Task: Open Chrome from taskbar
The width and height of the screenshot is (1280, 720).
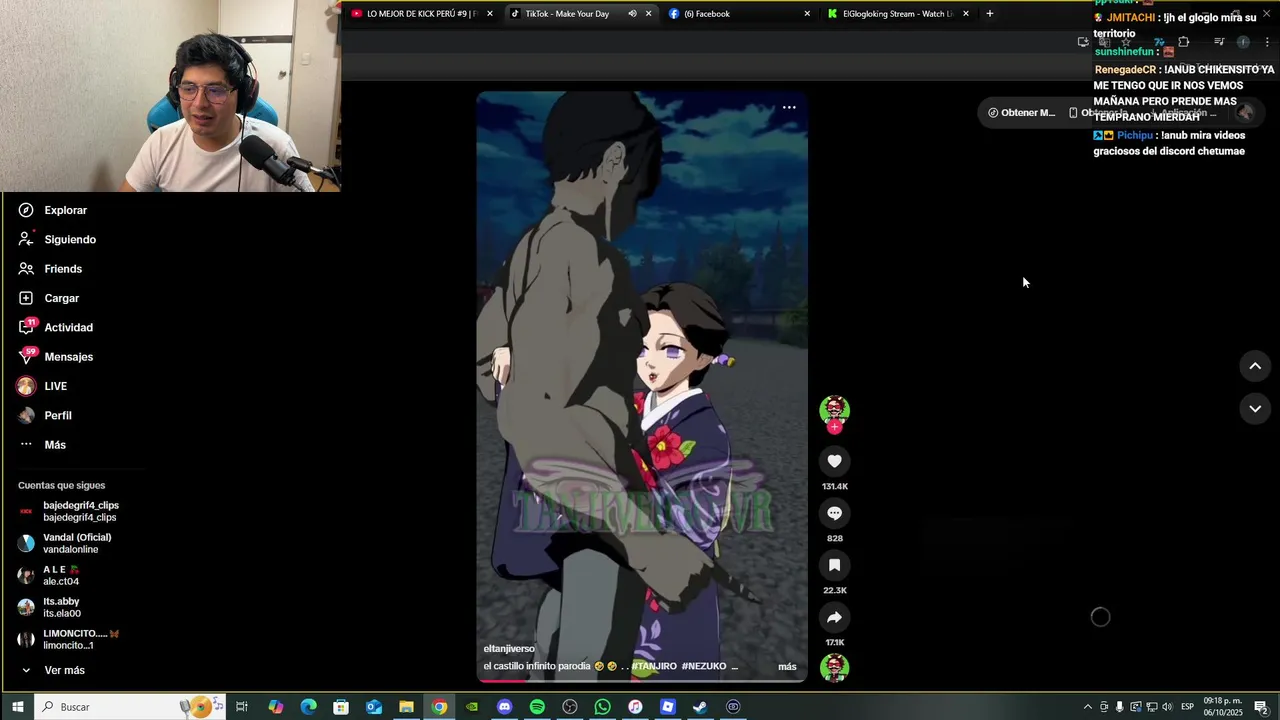Action: coord(439,707)
